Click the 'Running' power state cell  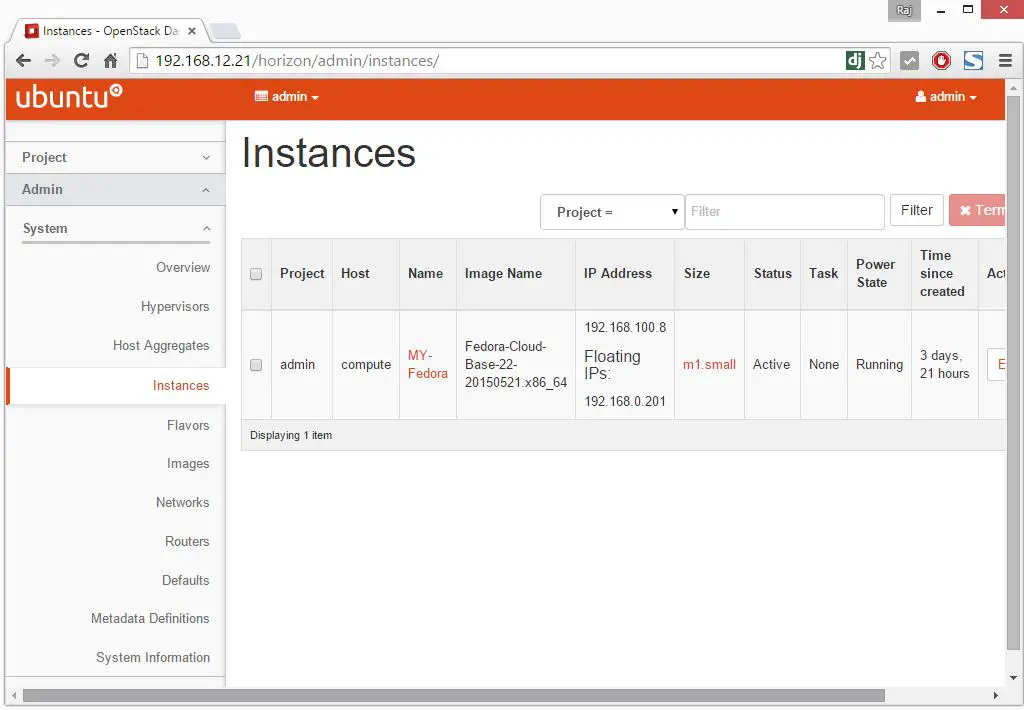point(879,364)
